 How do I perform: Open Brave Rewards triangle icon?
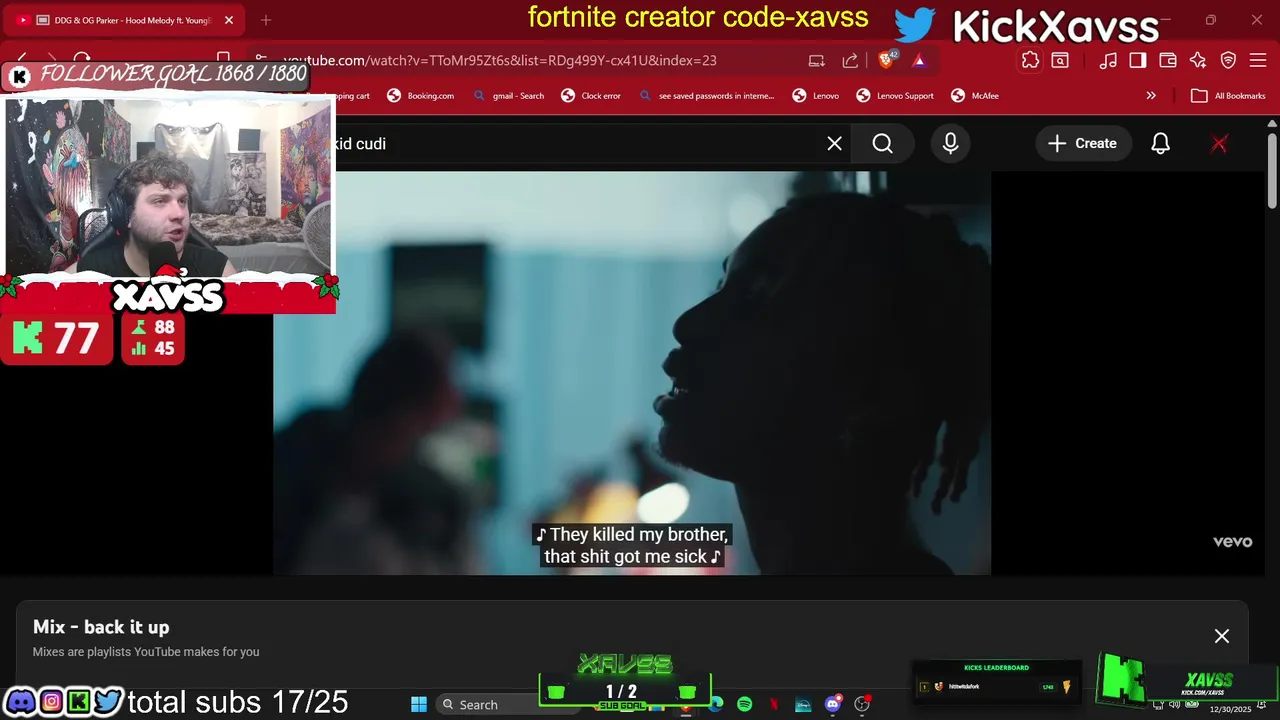919,60
